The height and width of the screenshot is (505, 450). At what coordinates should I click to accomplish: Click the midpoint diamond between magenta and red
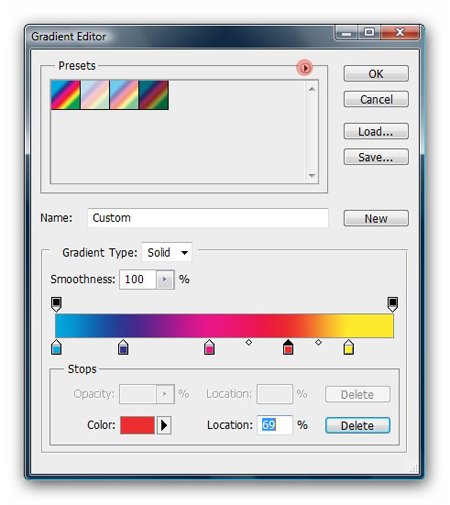coord(249,342)
